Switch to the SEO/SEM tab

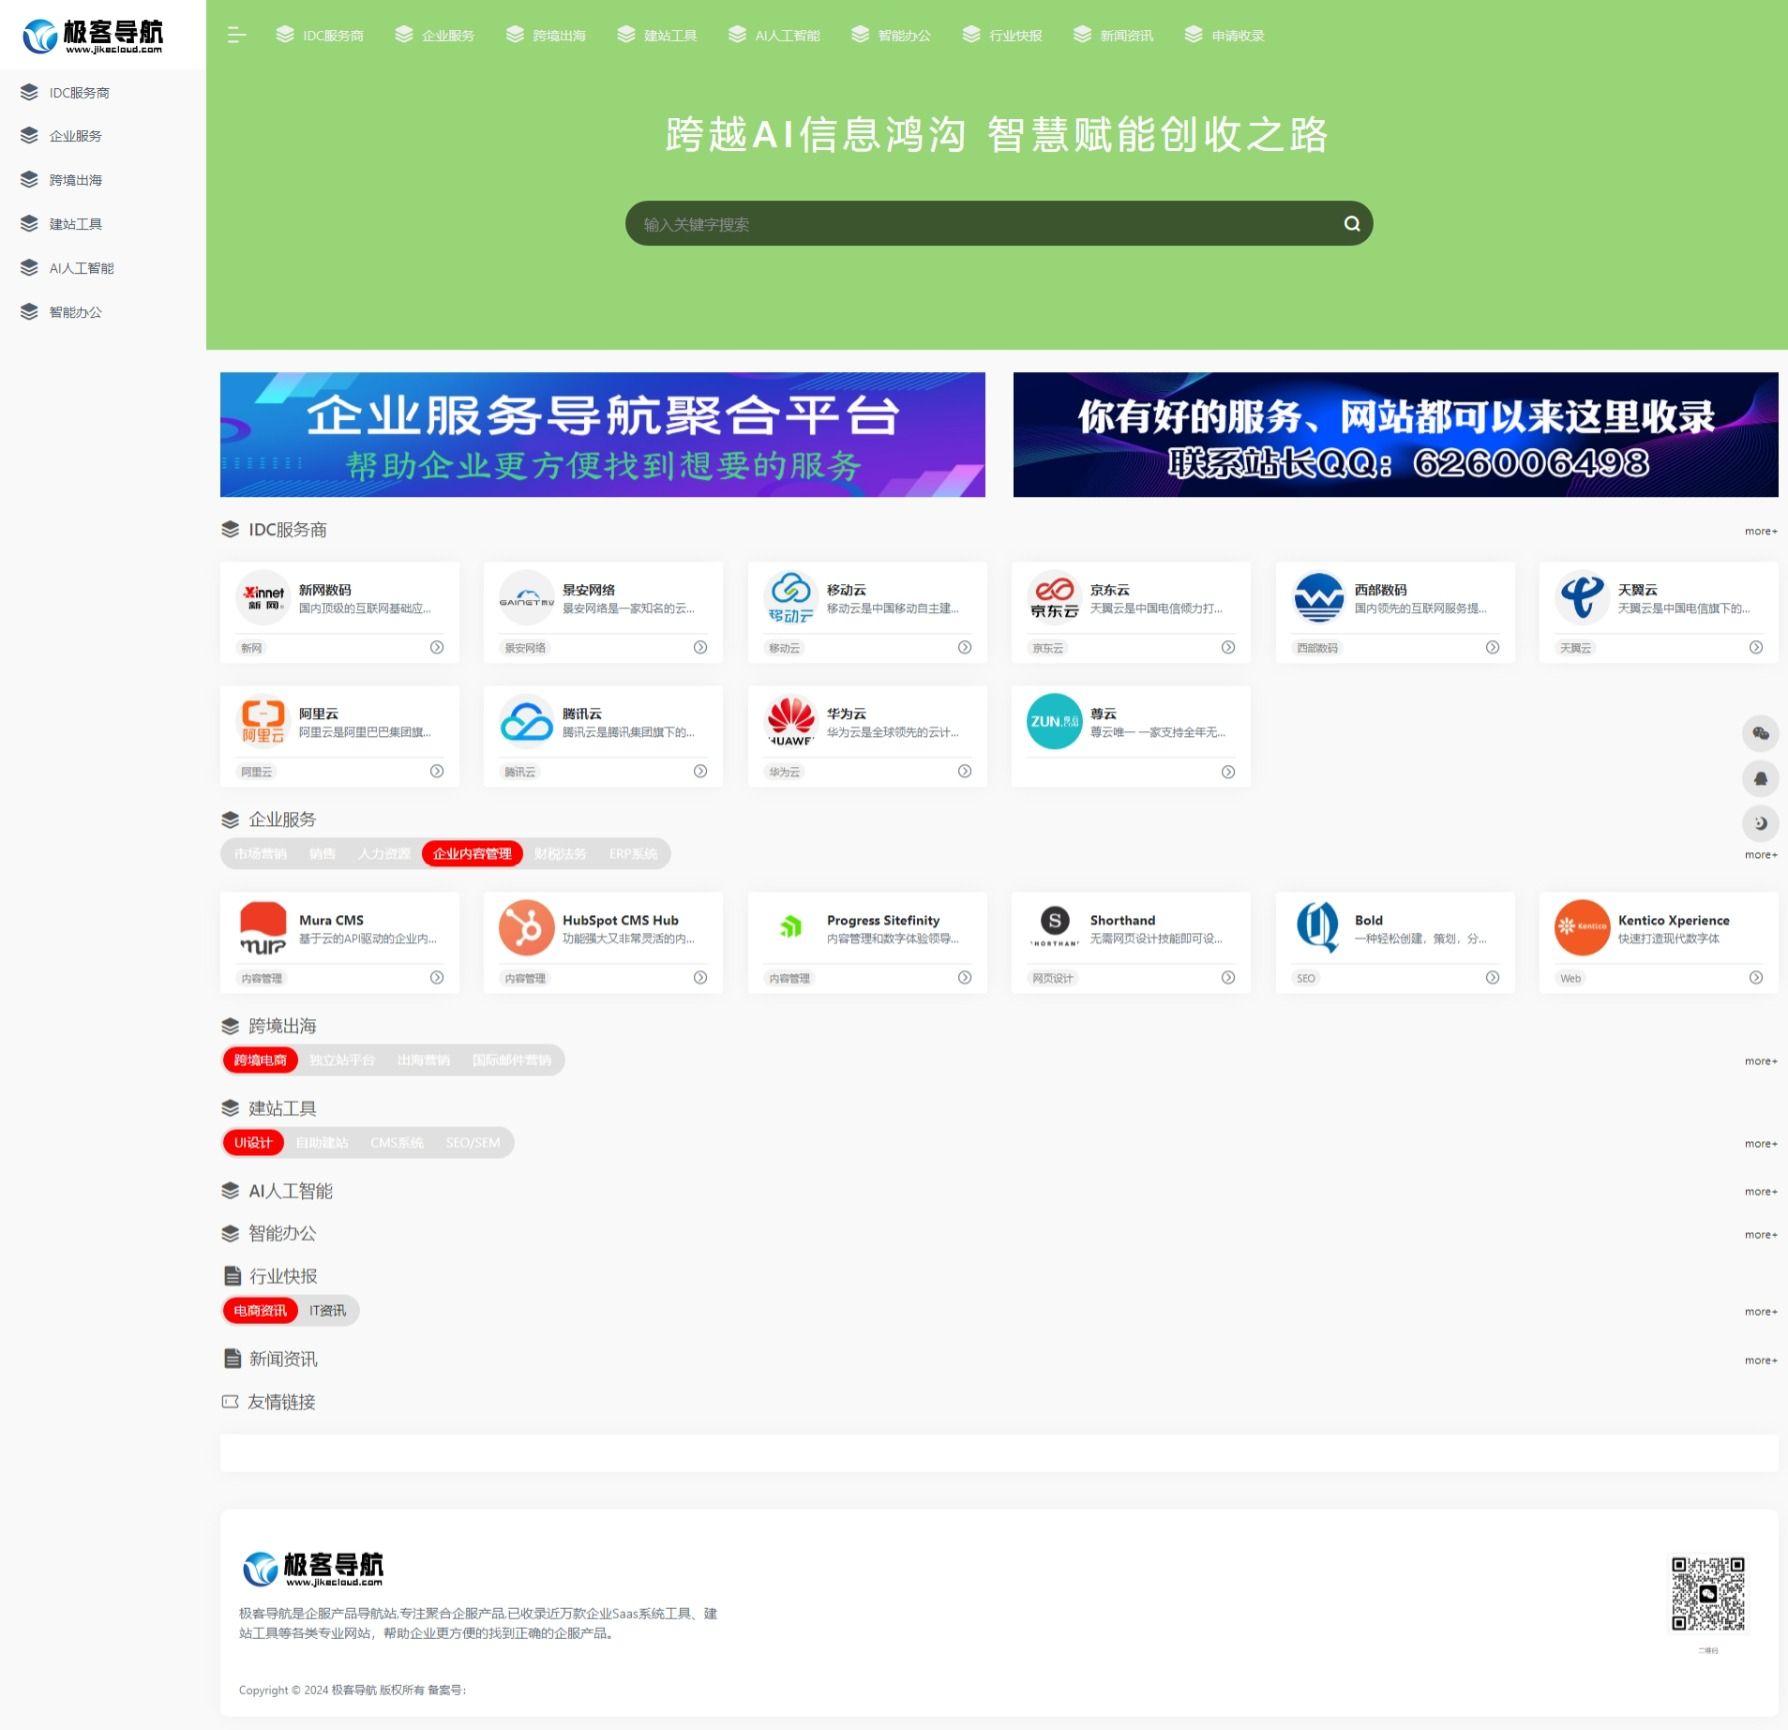click(473, 1142)
